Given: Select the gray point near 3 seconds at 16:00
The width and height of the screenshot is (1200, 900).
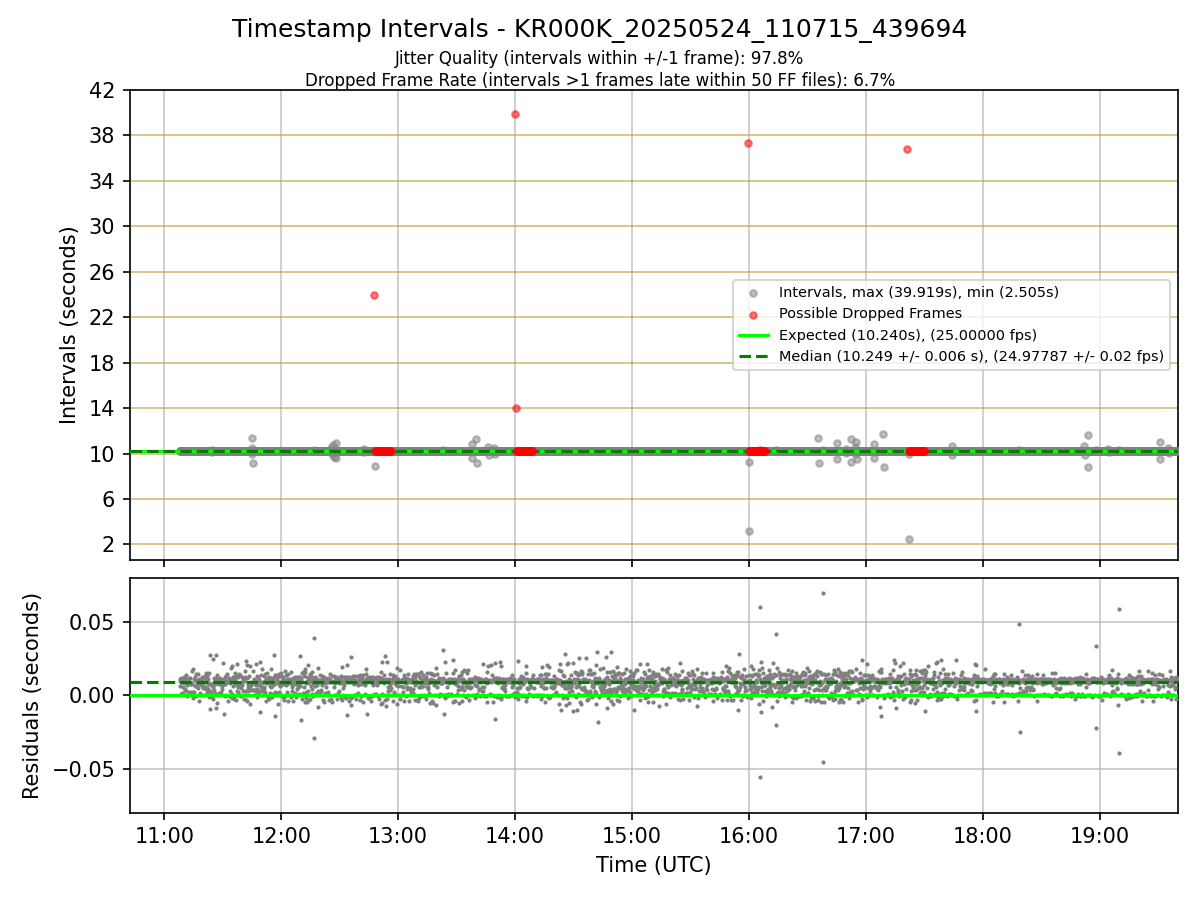Looking at the screenshot, I should click(749, 531).
